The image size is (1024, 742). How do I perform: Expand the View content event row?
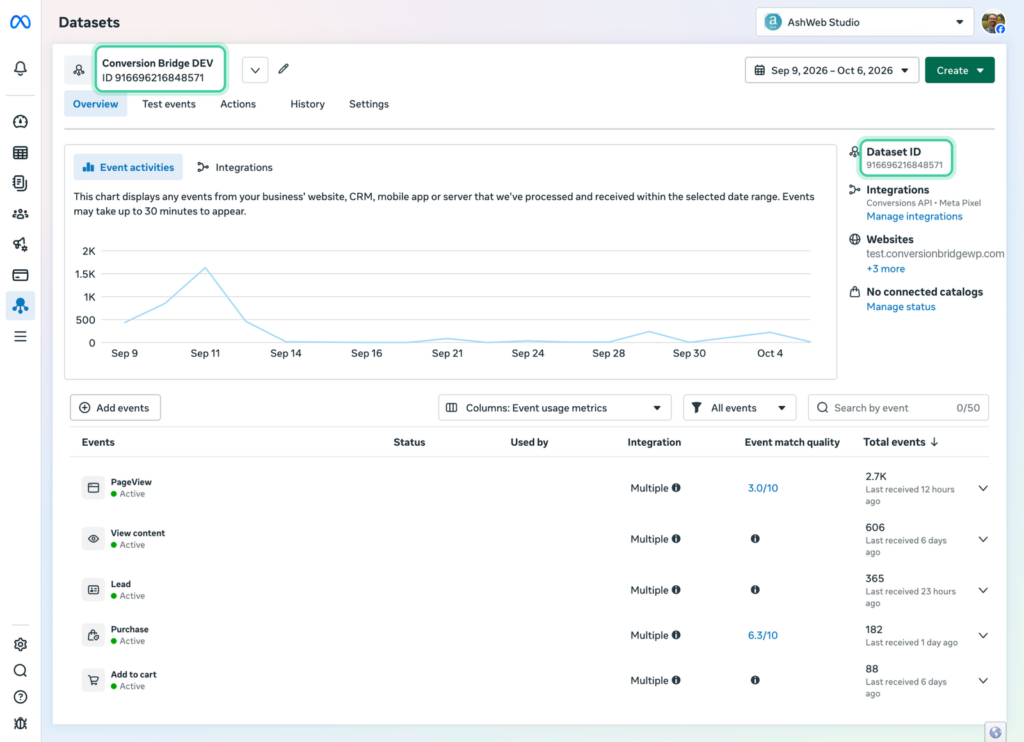pos(983,539)
